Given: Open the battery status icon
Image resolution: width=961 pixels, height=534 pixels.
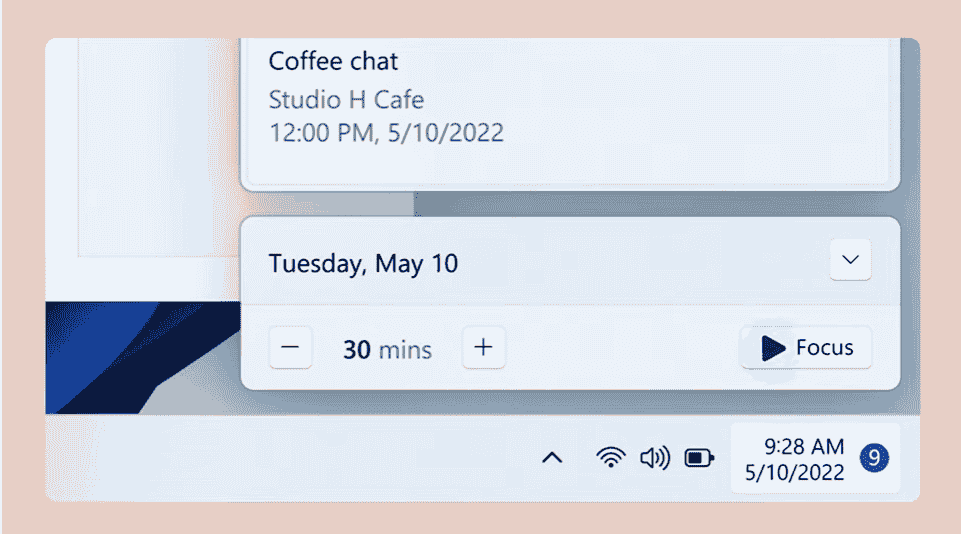Looking at the screenshot, I should point(699,457).
